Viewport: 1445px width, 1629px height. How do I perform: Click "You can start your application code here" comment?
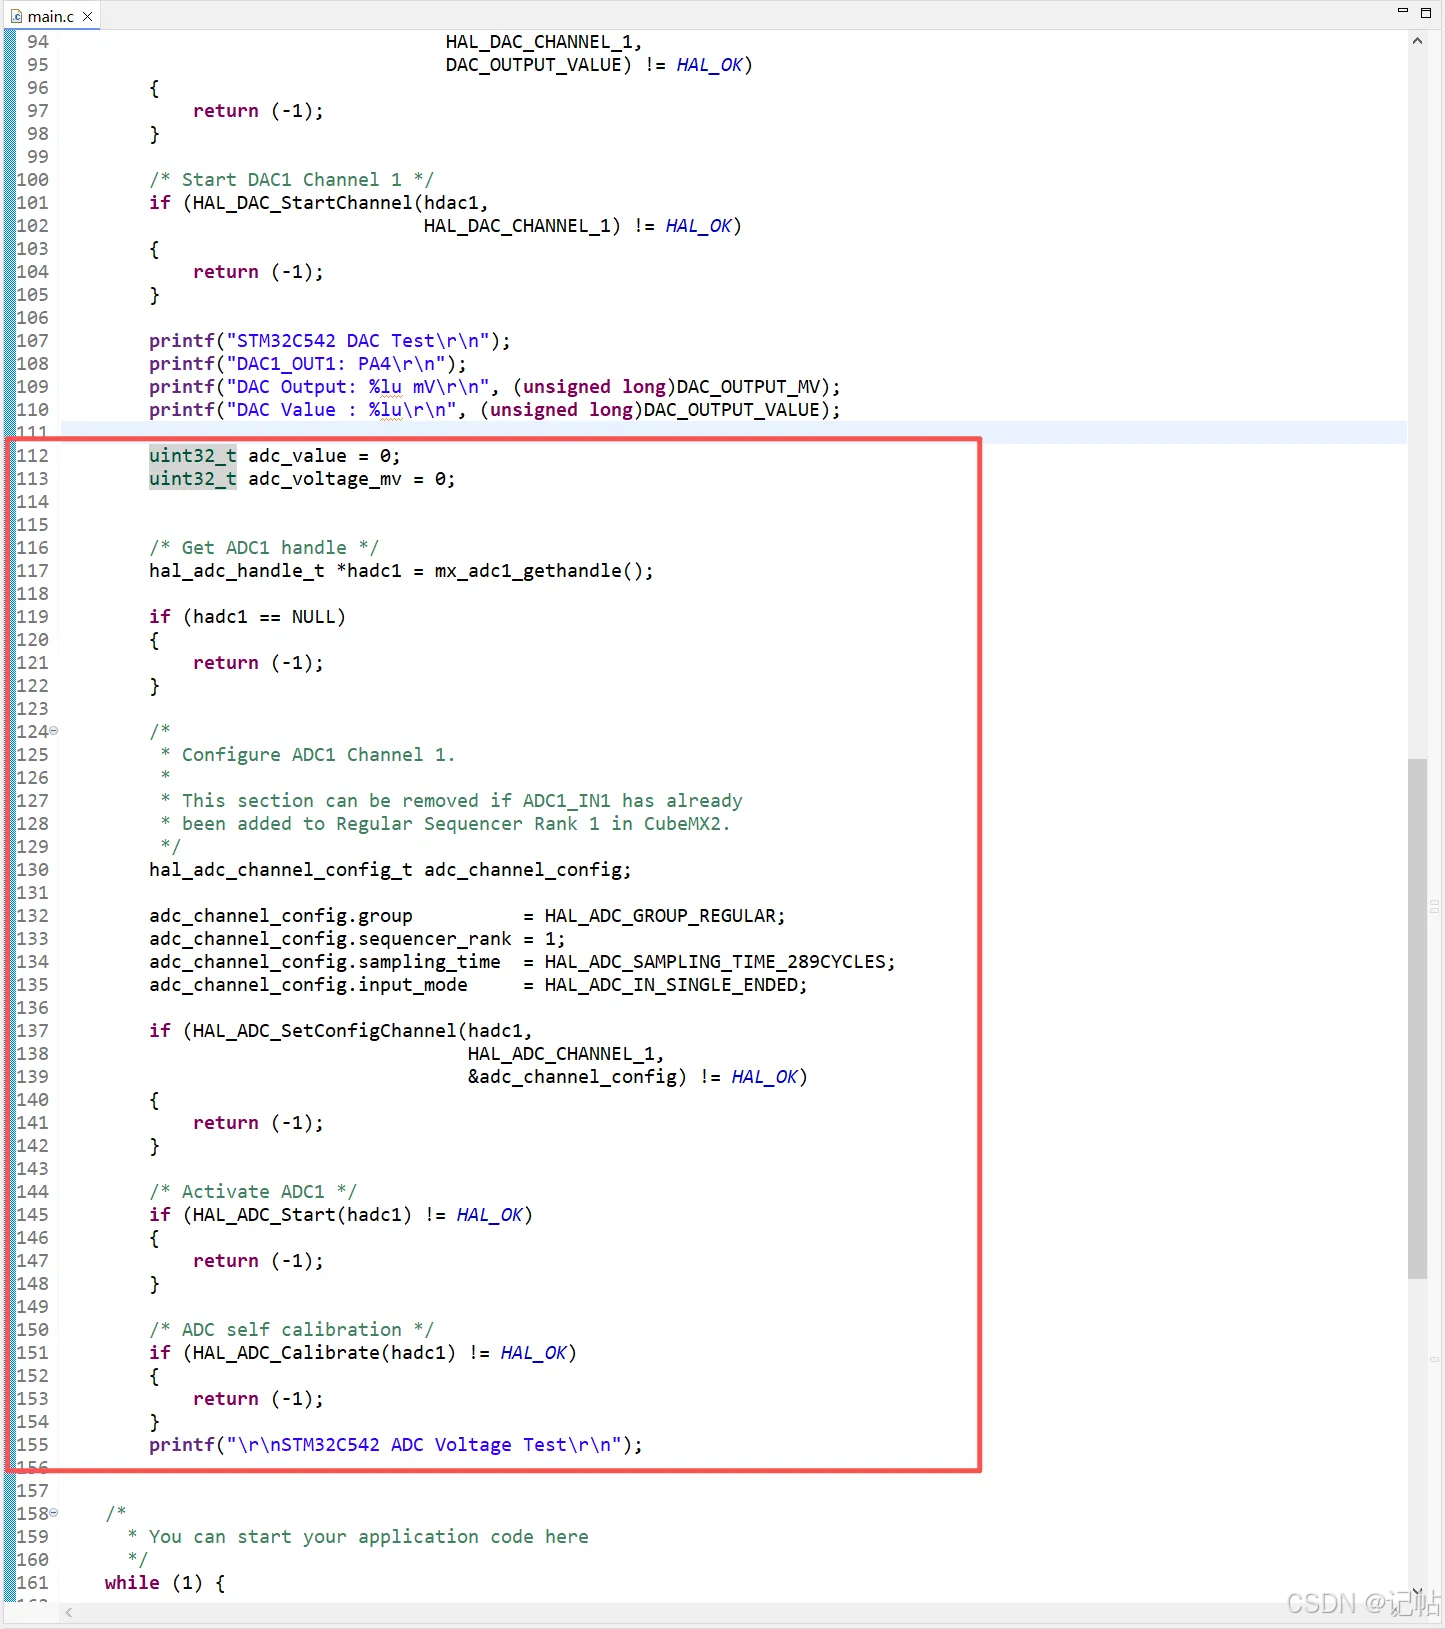coord(369,1537)
